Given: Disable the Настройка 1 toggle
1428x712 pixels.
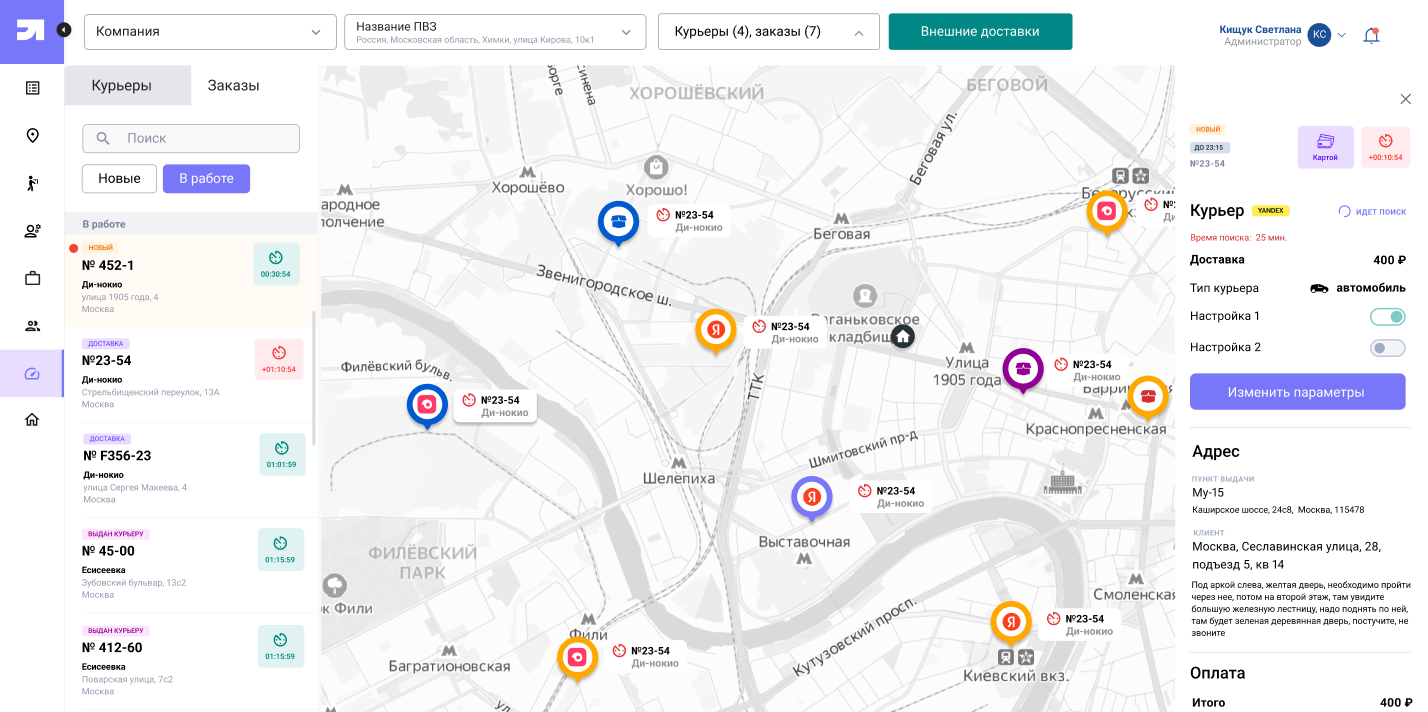Looking at the screenshot, I should (1387, 317).
